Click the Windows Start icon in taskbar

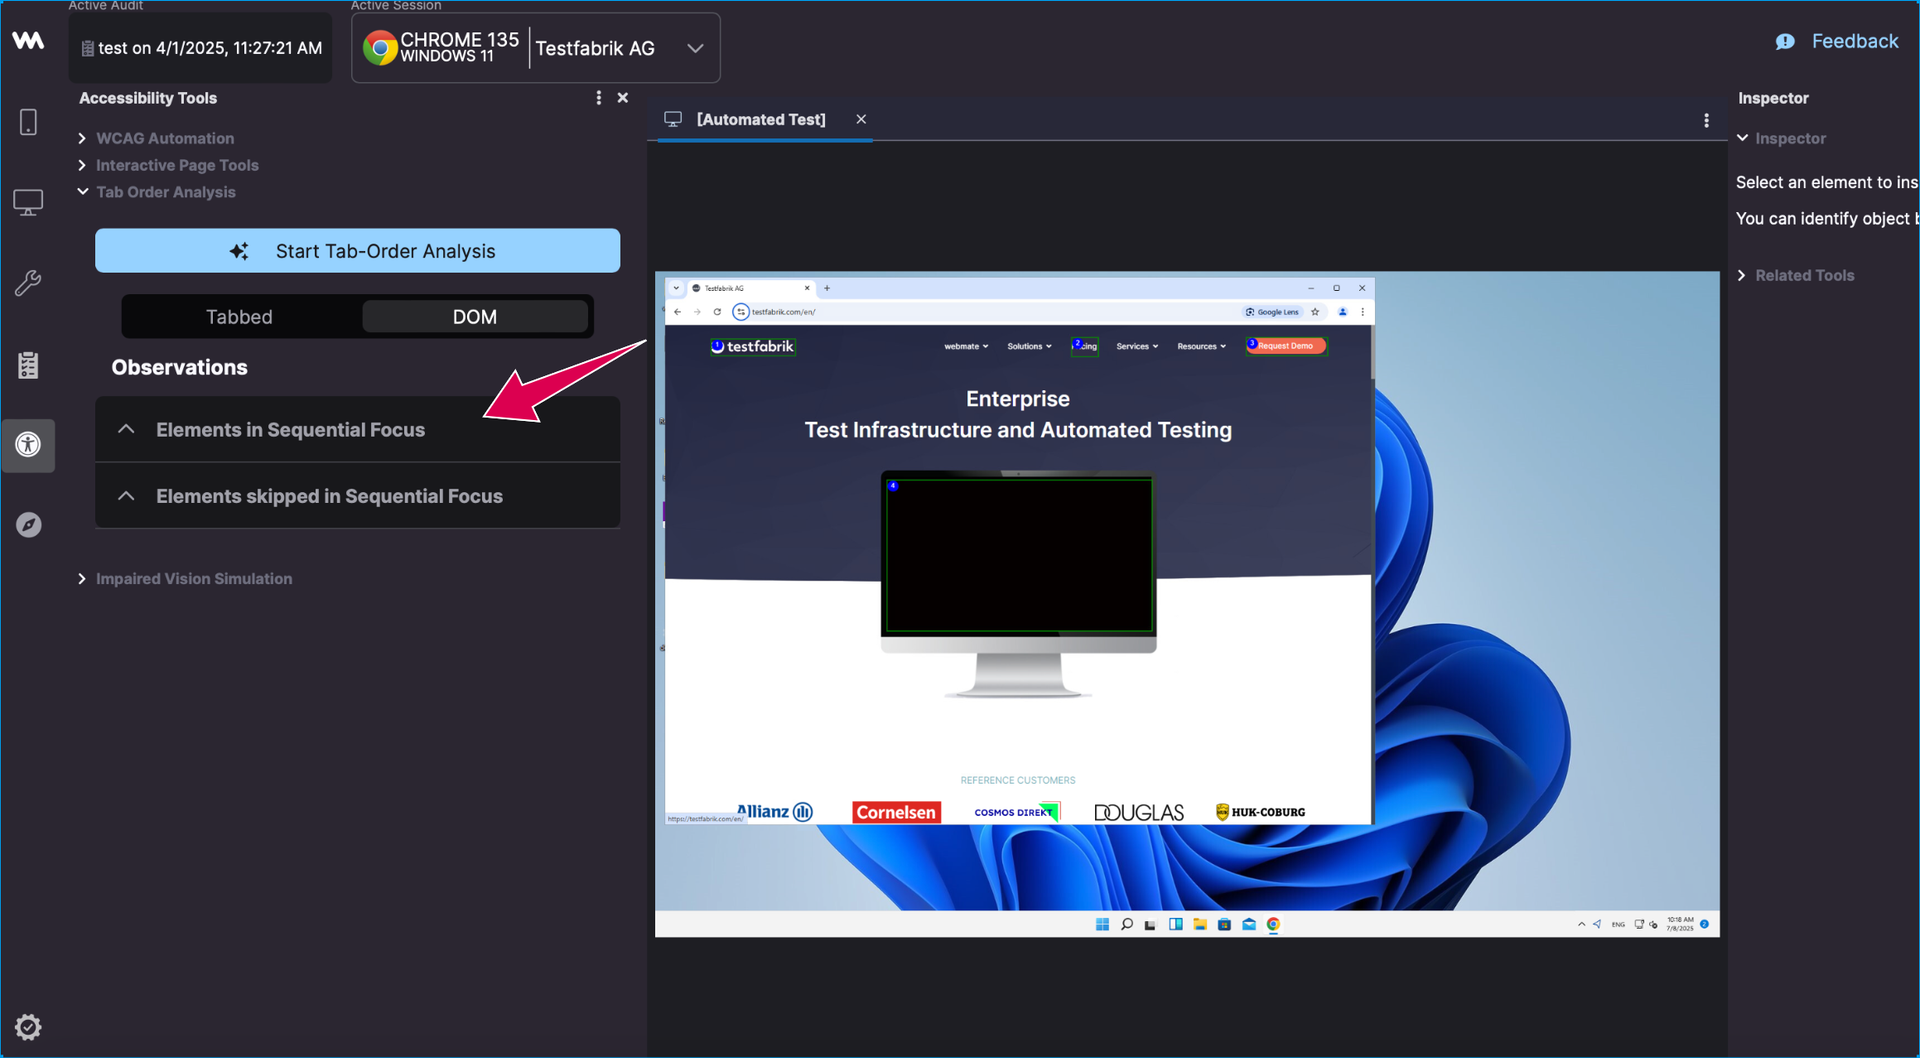click(1102, 924)
